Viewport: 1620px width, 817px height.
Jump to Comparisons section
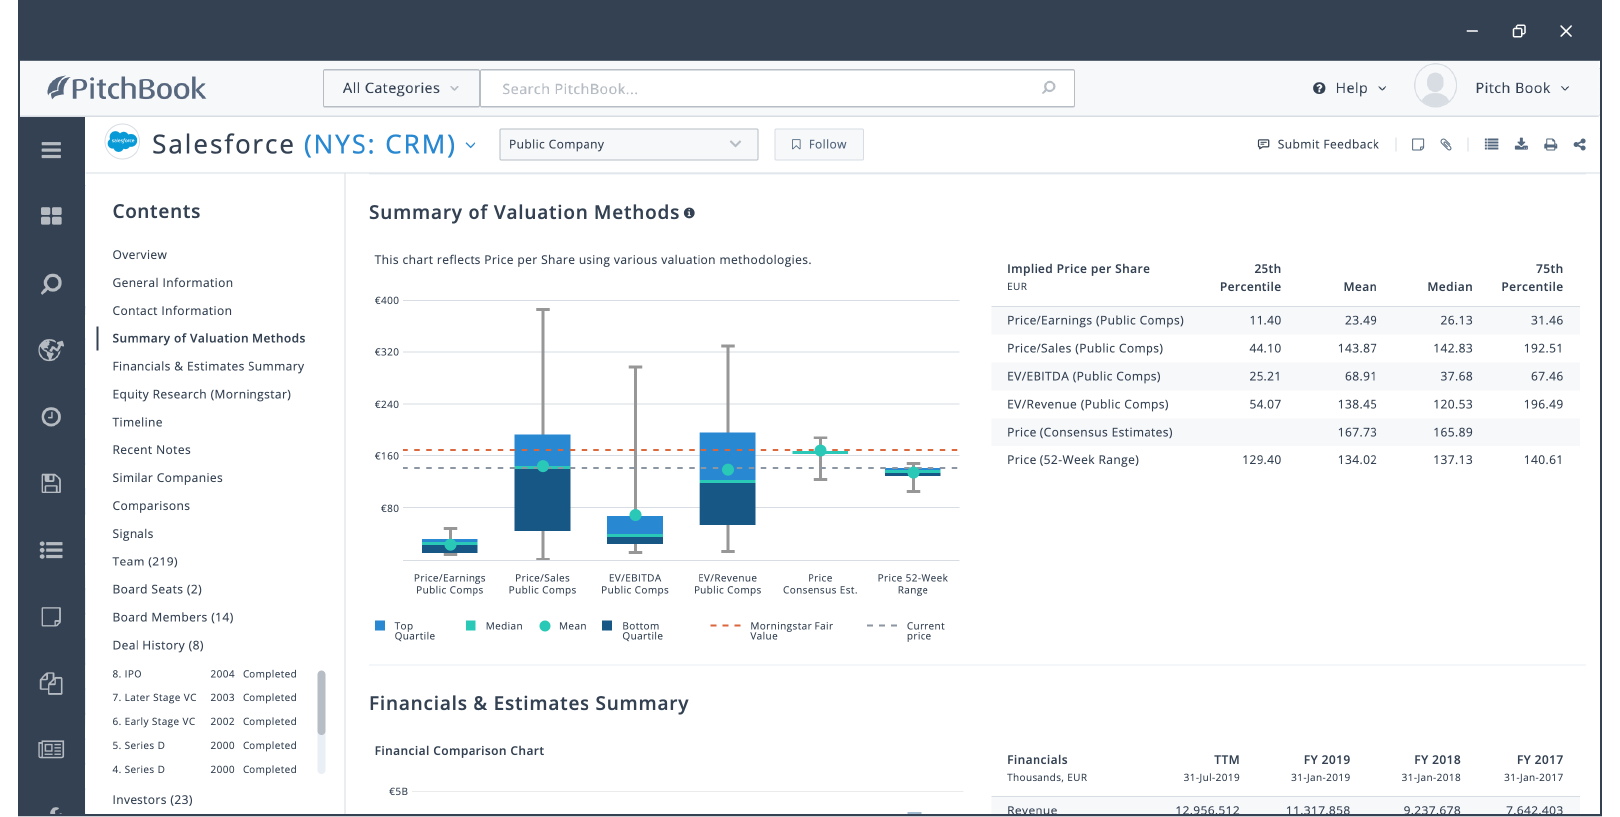click(151, 506)
